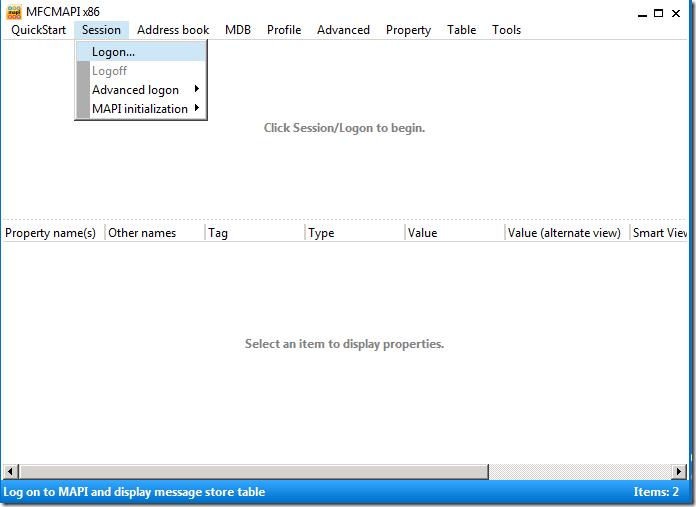This screenshot has width=696, height=507.
Task: Click the Smart View column header
Action: [x=659, y=233]
